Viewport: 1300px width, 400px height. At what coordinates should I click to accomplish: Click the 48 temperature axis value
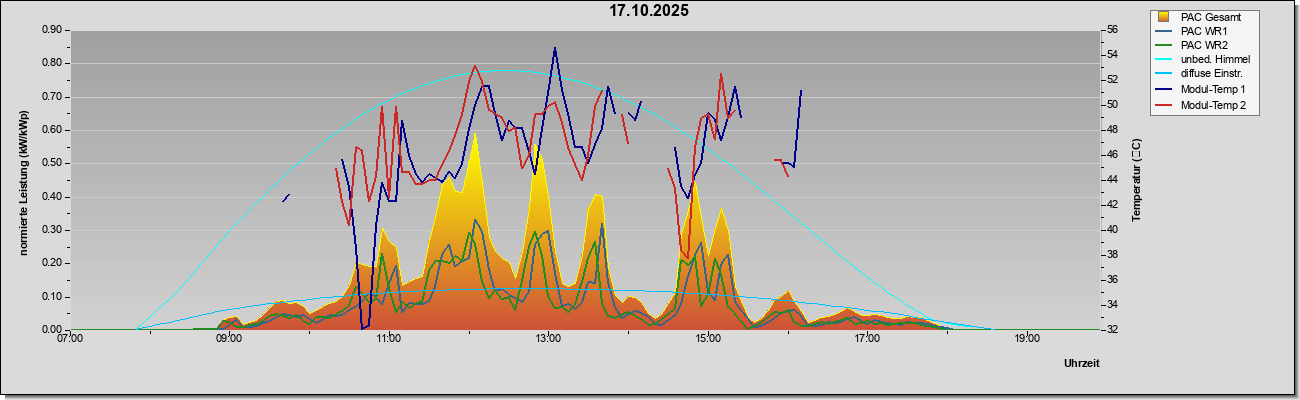click(1112, 130)
